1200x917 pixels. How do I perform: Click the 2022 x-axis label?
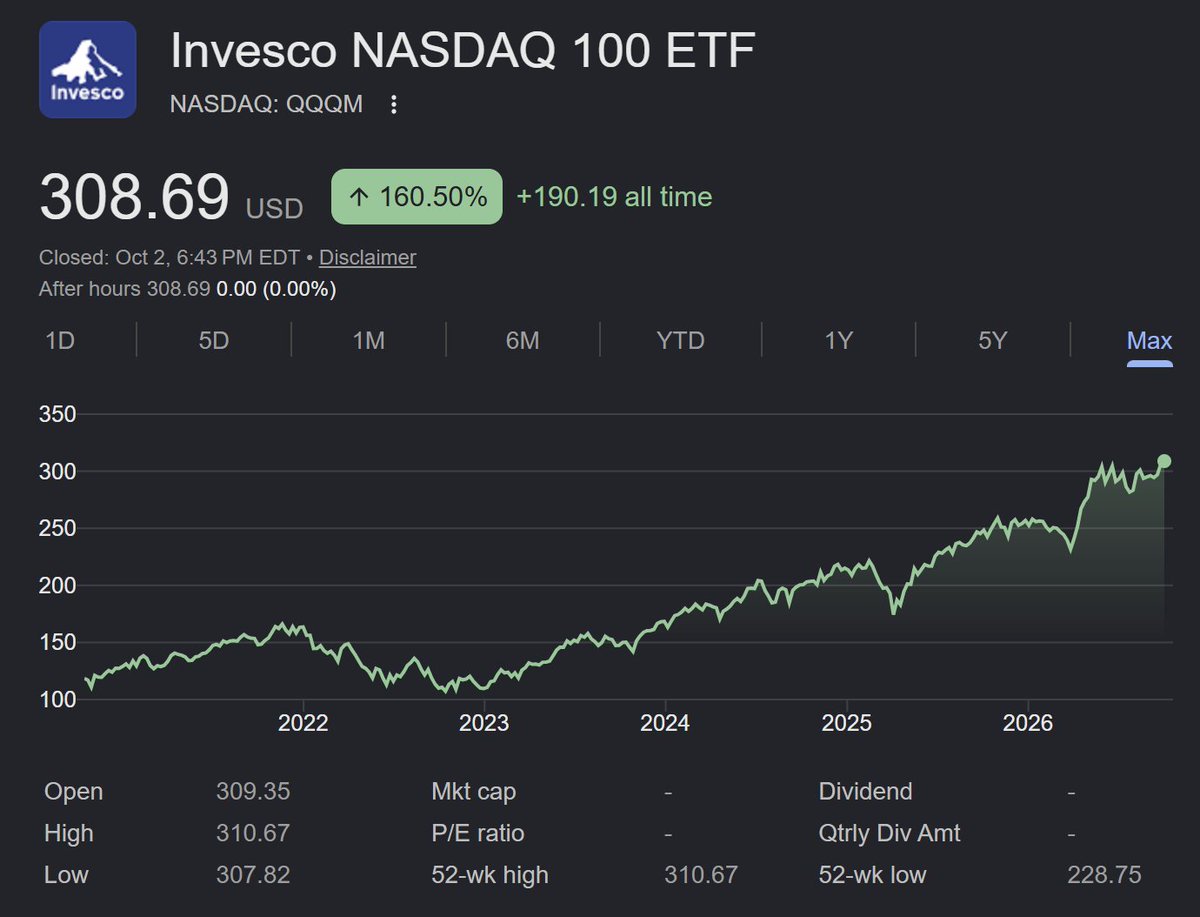303,723
